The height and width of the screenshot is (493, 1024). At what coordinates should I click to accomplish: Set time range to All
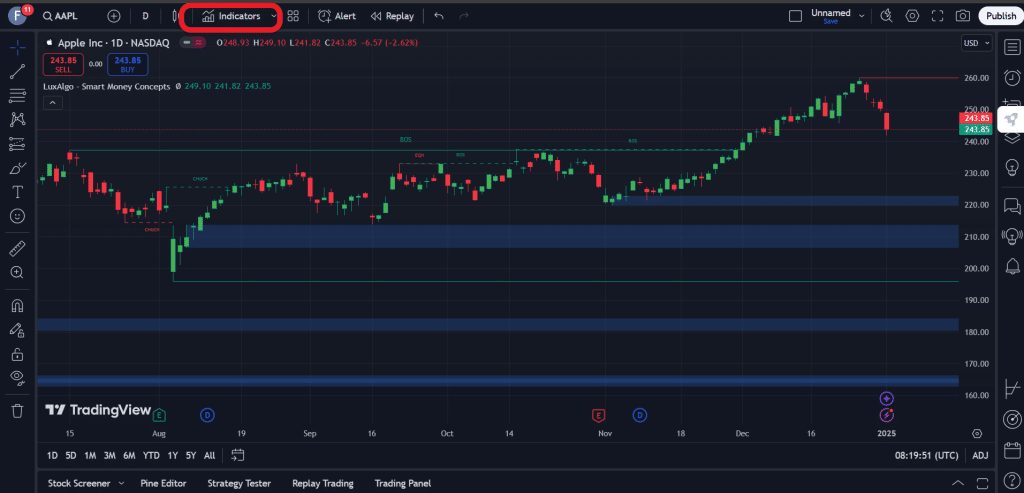point(210,455)
